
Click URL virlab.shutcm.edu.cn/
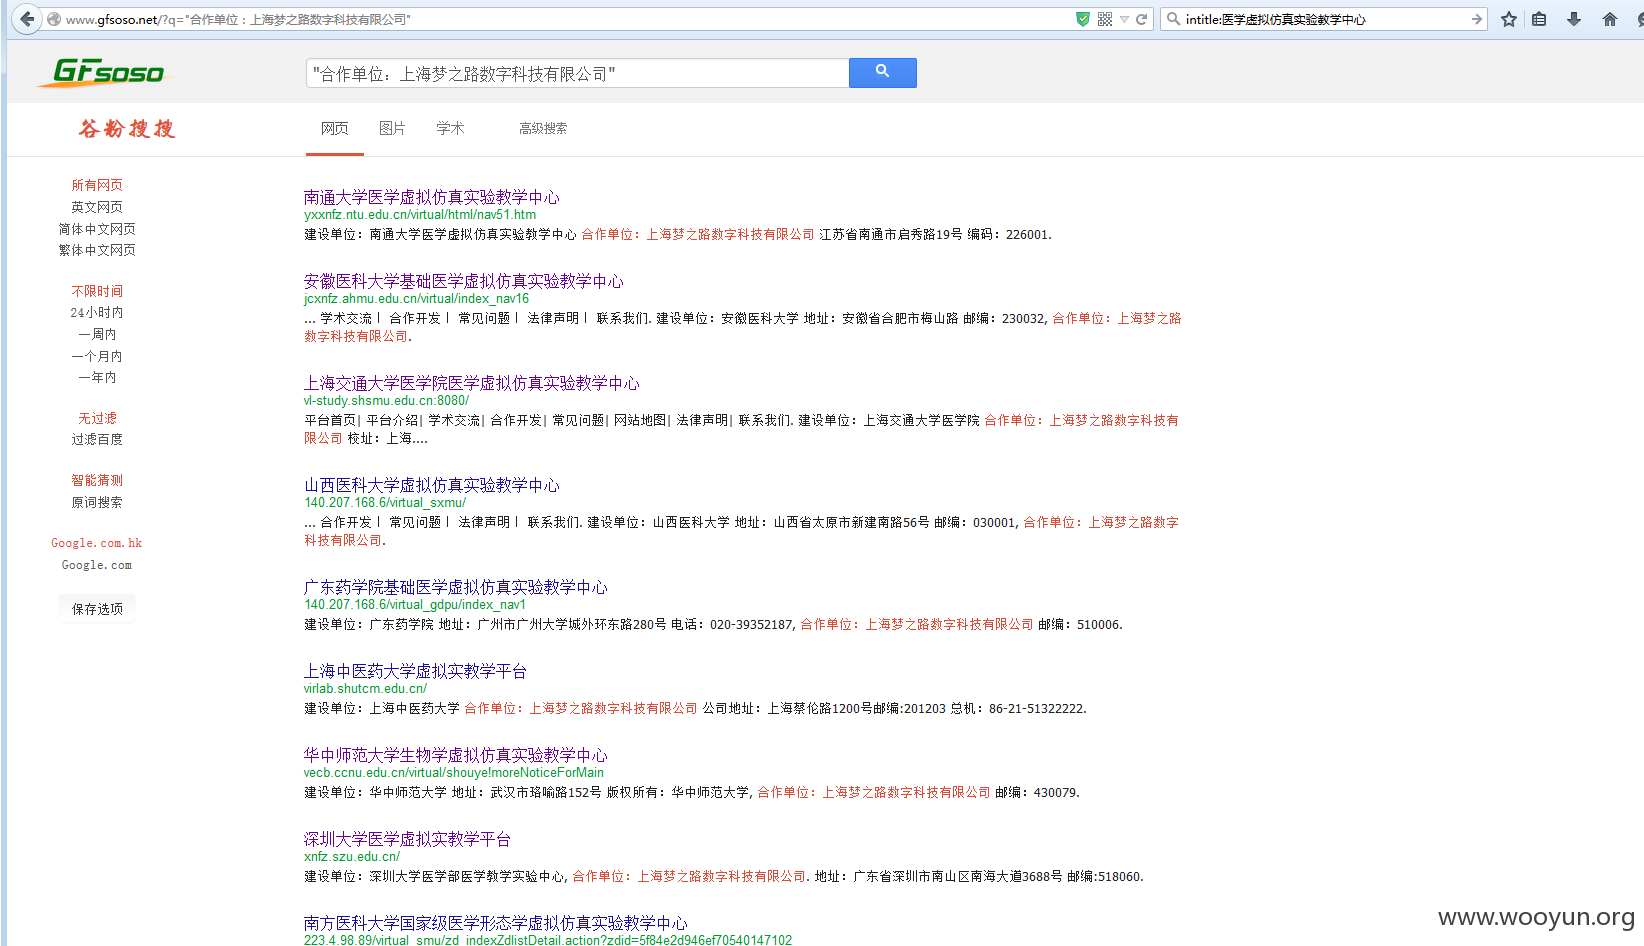point(366,688)
